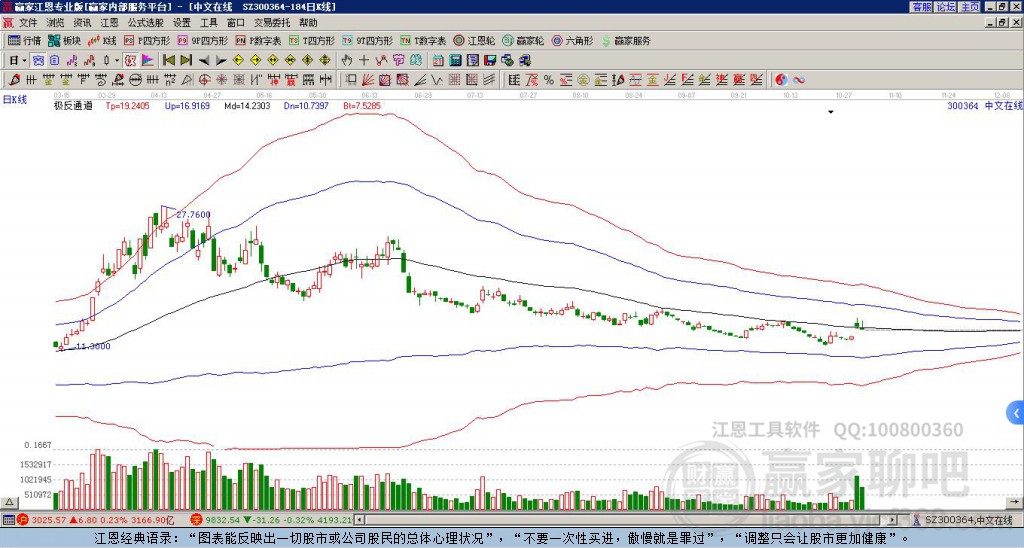Viewport: 1024px width, 548px height.
Task: Click the 客服 button in title bar
Action: tap(922, 7)
